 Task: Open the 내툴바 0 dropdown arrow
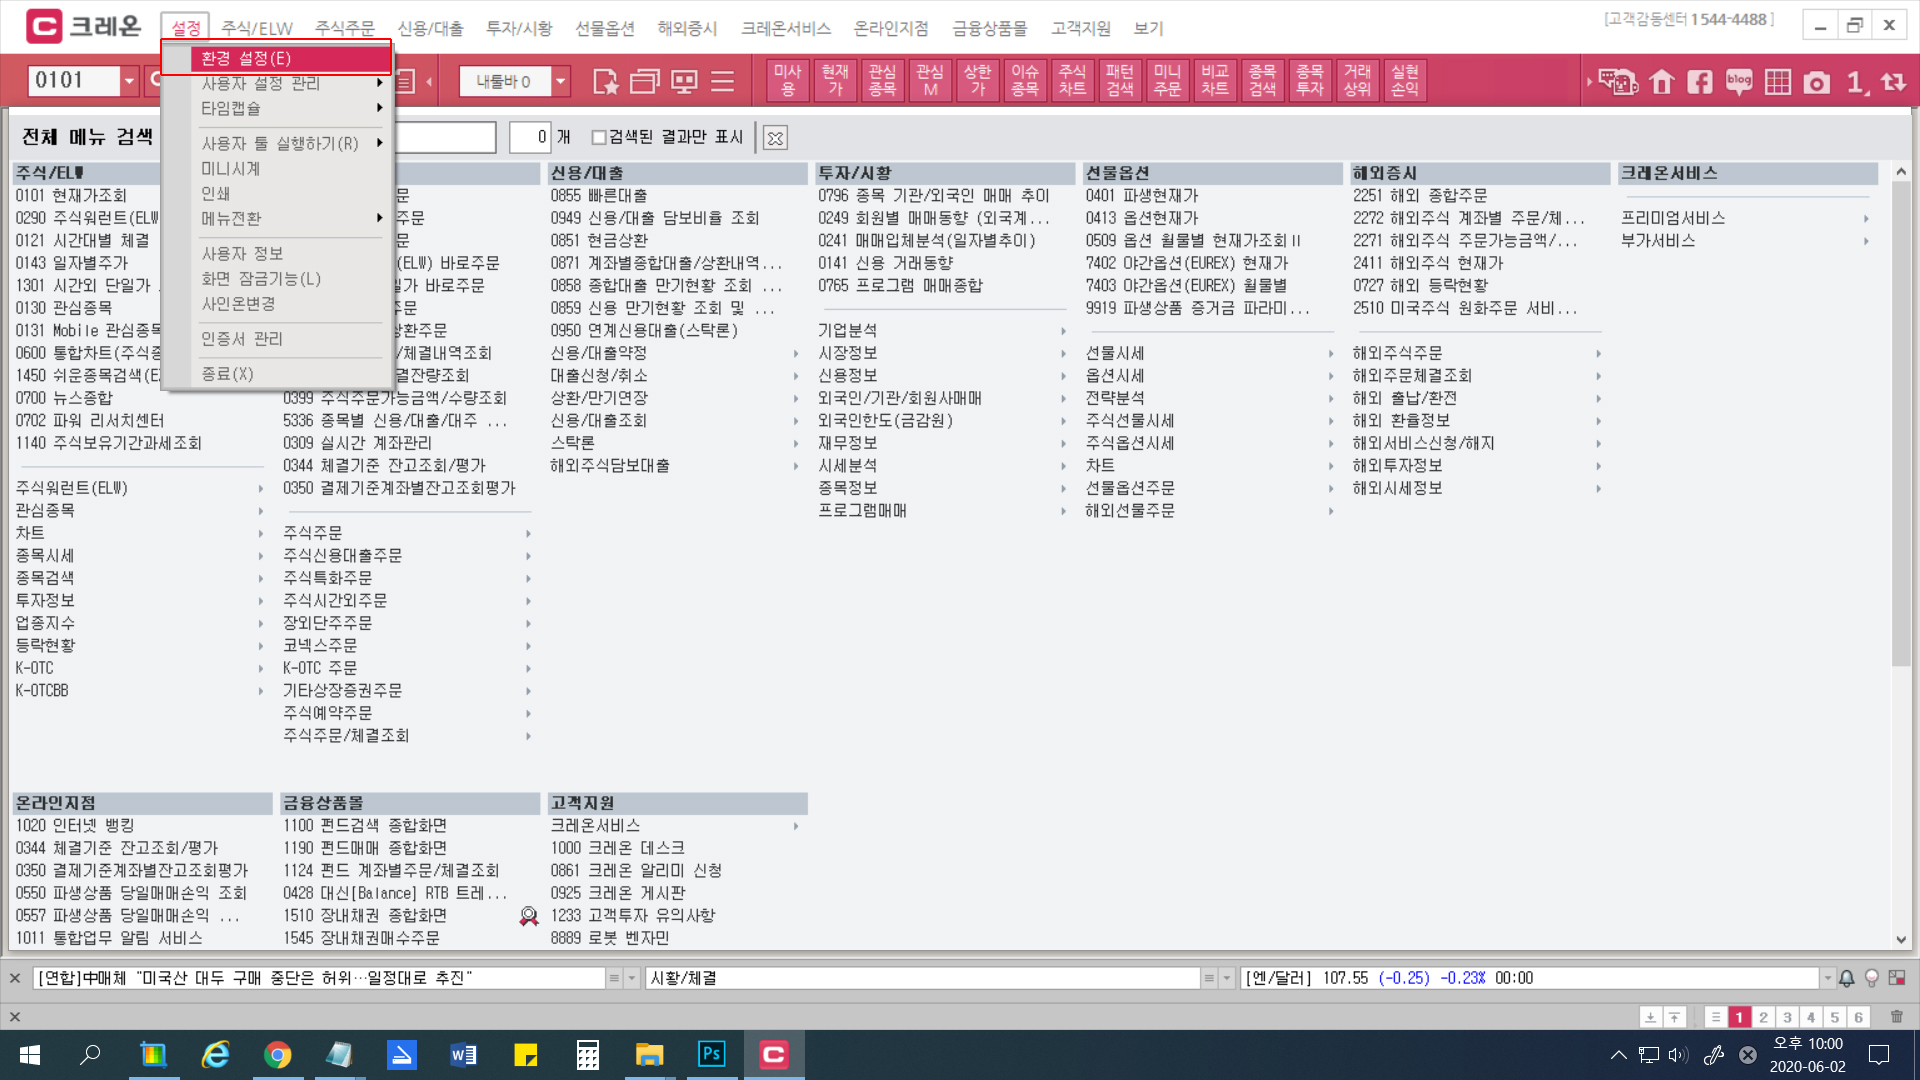561,81
